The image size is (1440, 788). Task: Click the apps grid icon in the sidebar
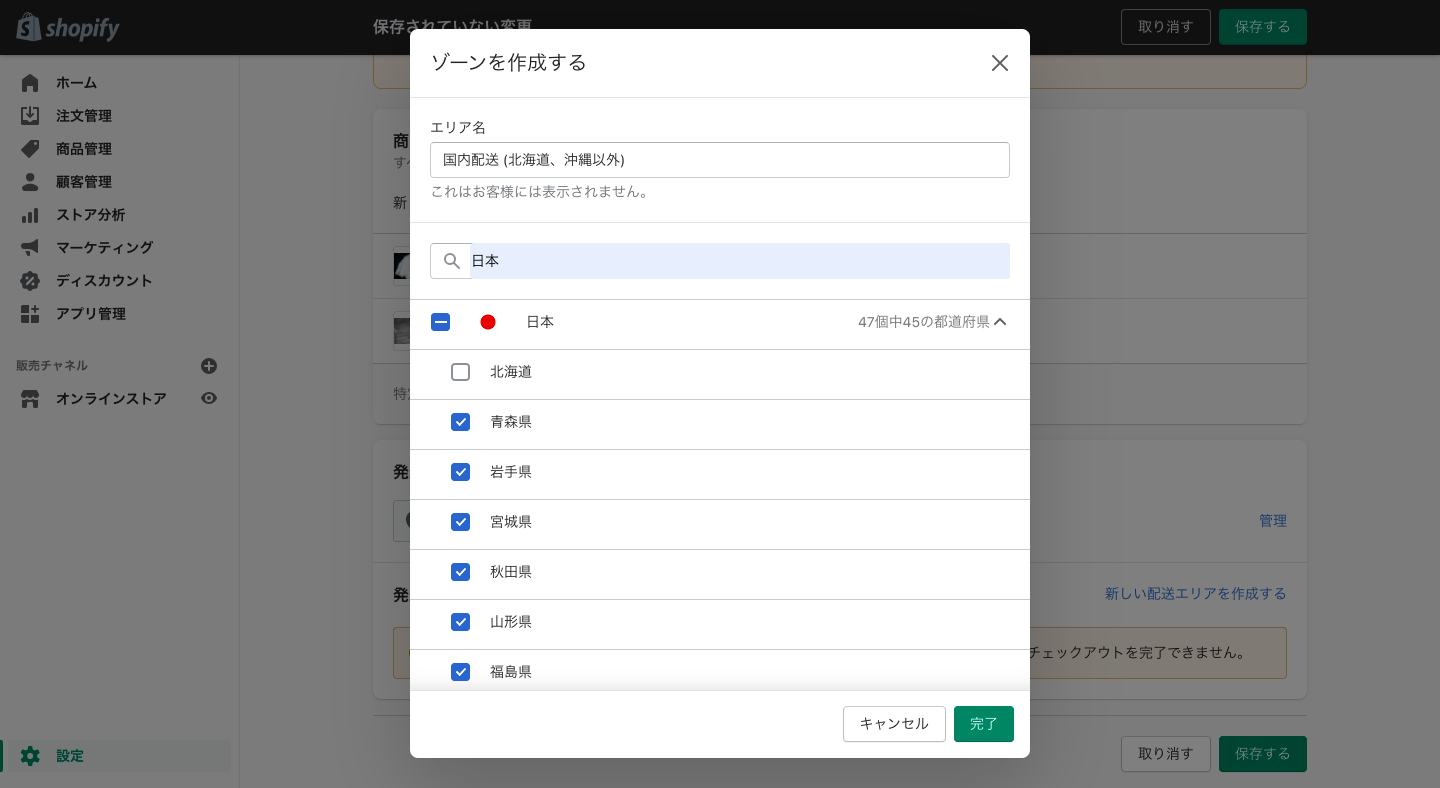point(30,313)
